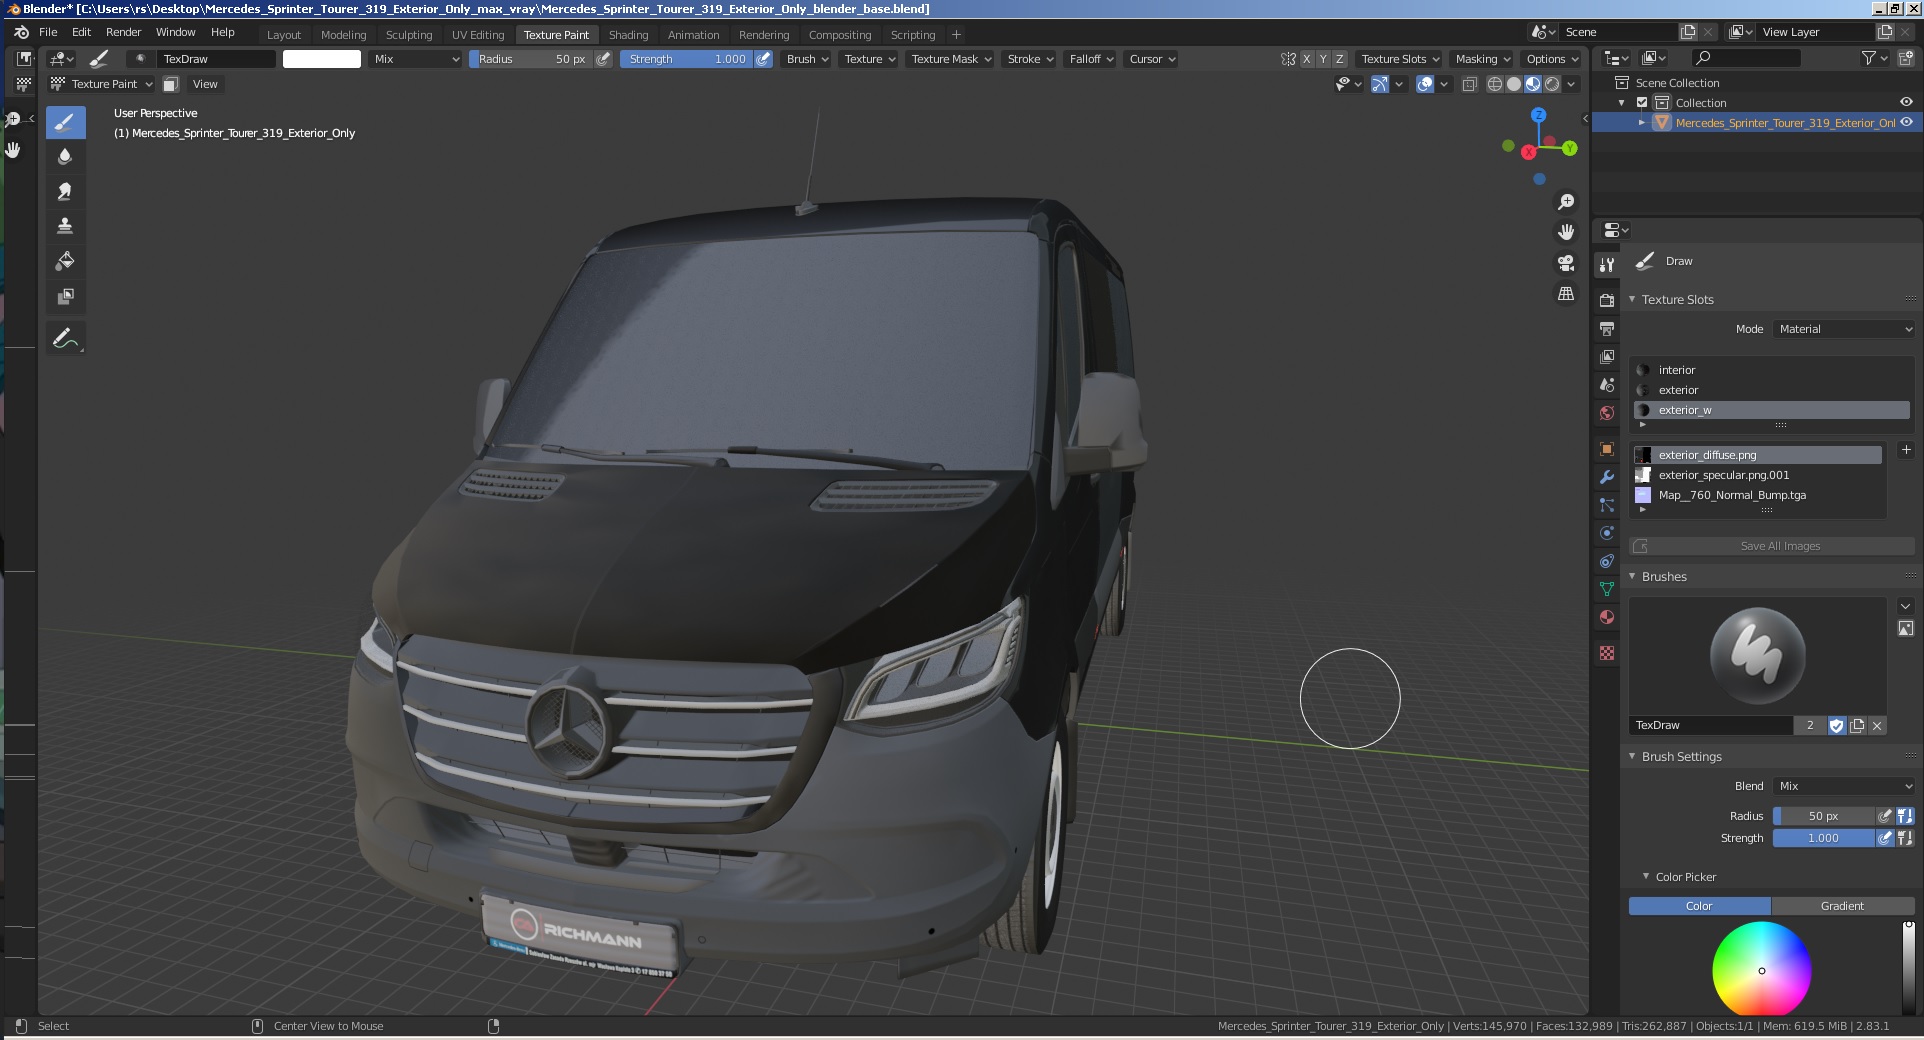Image resolution: width=1924 pixels, height=1040 pixels.
Task: Open Render properties tab
Action: click(x=1607, y=300)
